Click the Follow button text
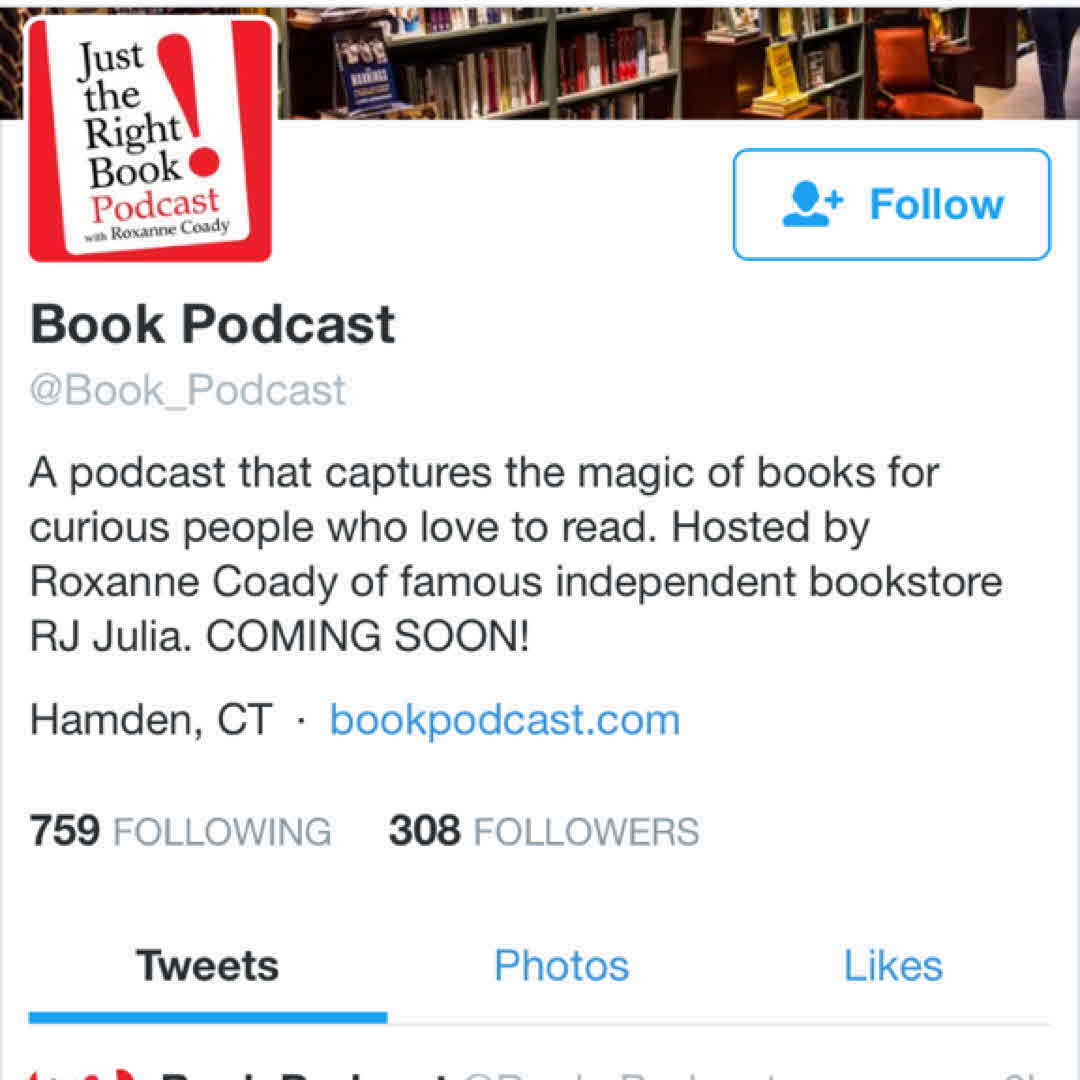Screen dimensions: 1080x1080 (937, 204)
